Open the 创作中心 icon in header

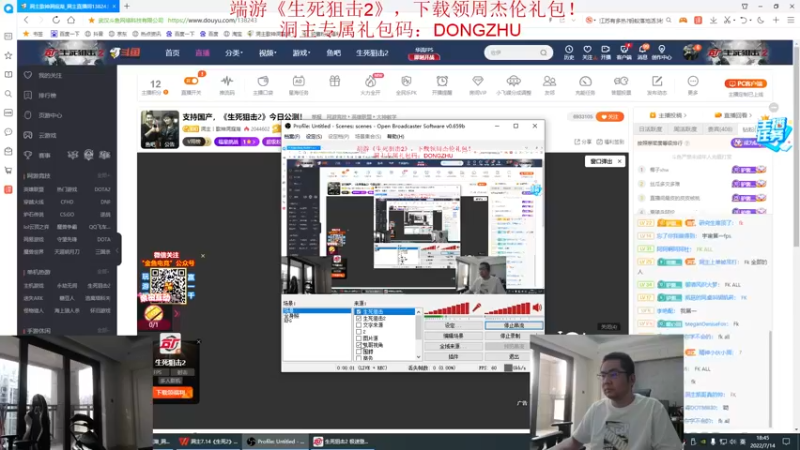pos(662,52)
